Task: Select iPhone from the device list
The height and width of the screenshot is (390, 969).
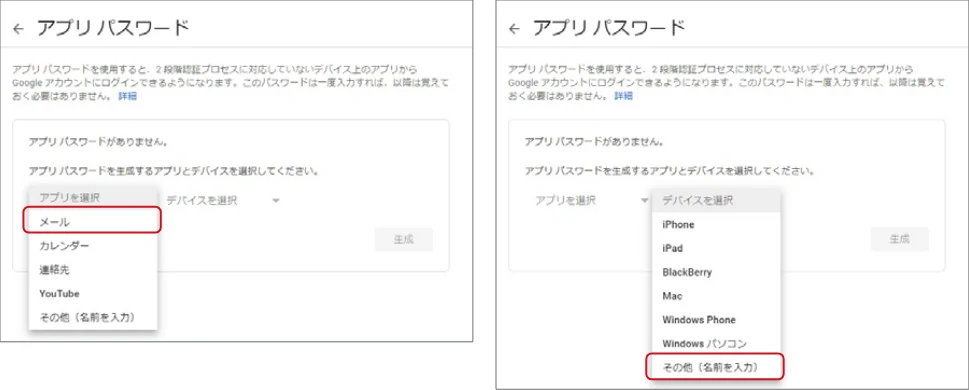Action: [716, 224]
